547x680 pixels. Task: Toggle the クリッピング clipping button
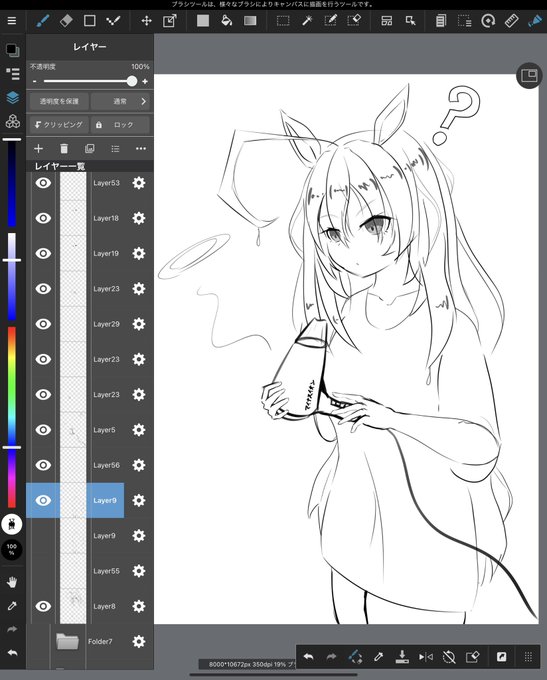pyautogui.click(x=59, y=125)
